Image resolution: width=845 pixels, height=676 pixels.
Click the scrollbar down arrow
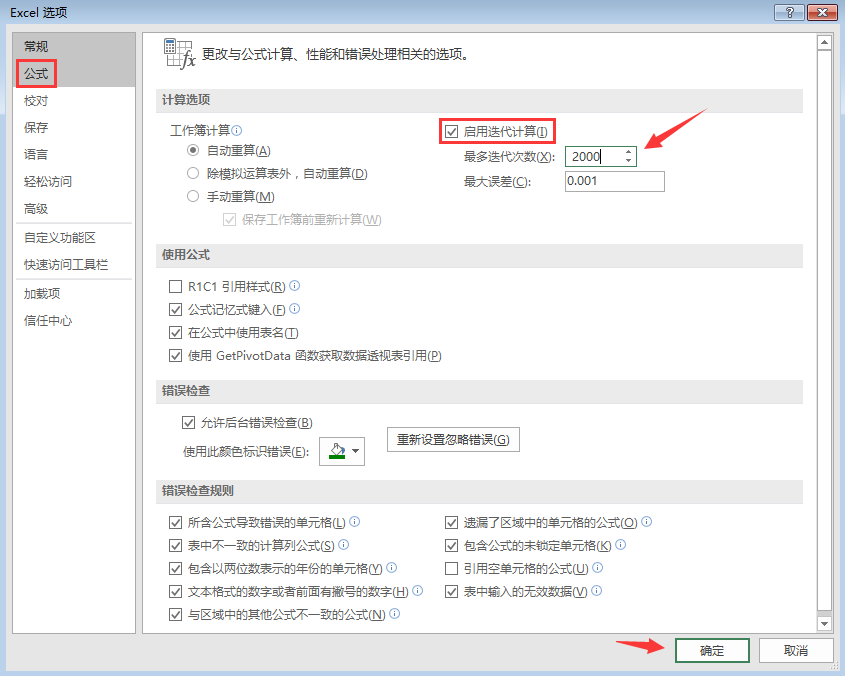pyautogui.click(x=824, y=624)
